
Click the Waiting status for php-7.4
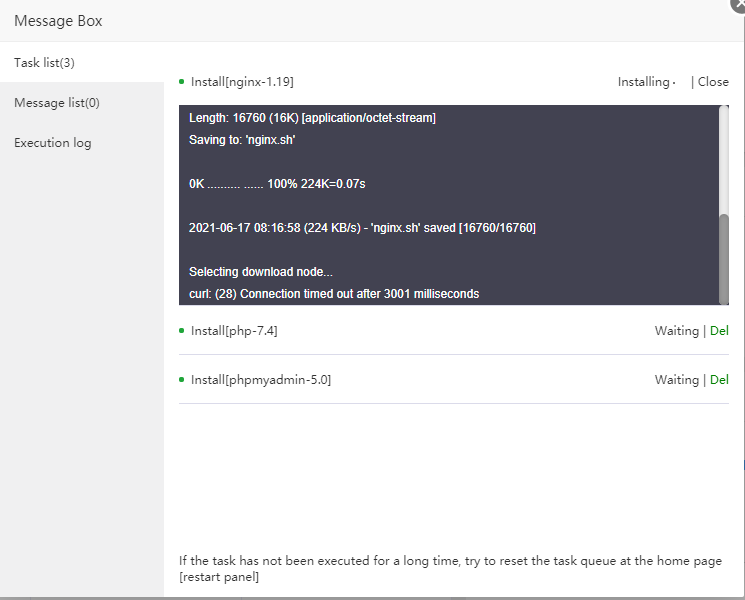coord(676,331)
